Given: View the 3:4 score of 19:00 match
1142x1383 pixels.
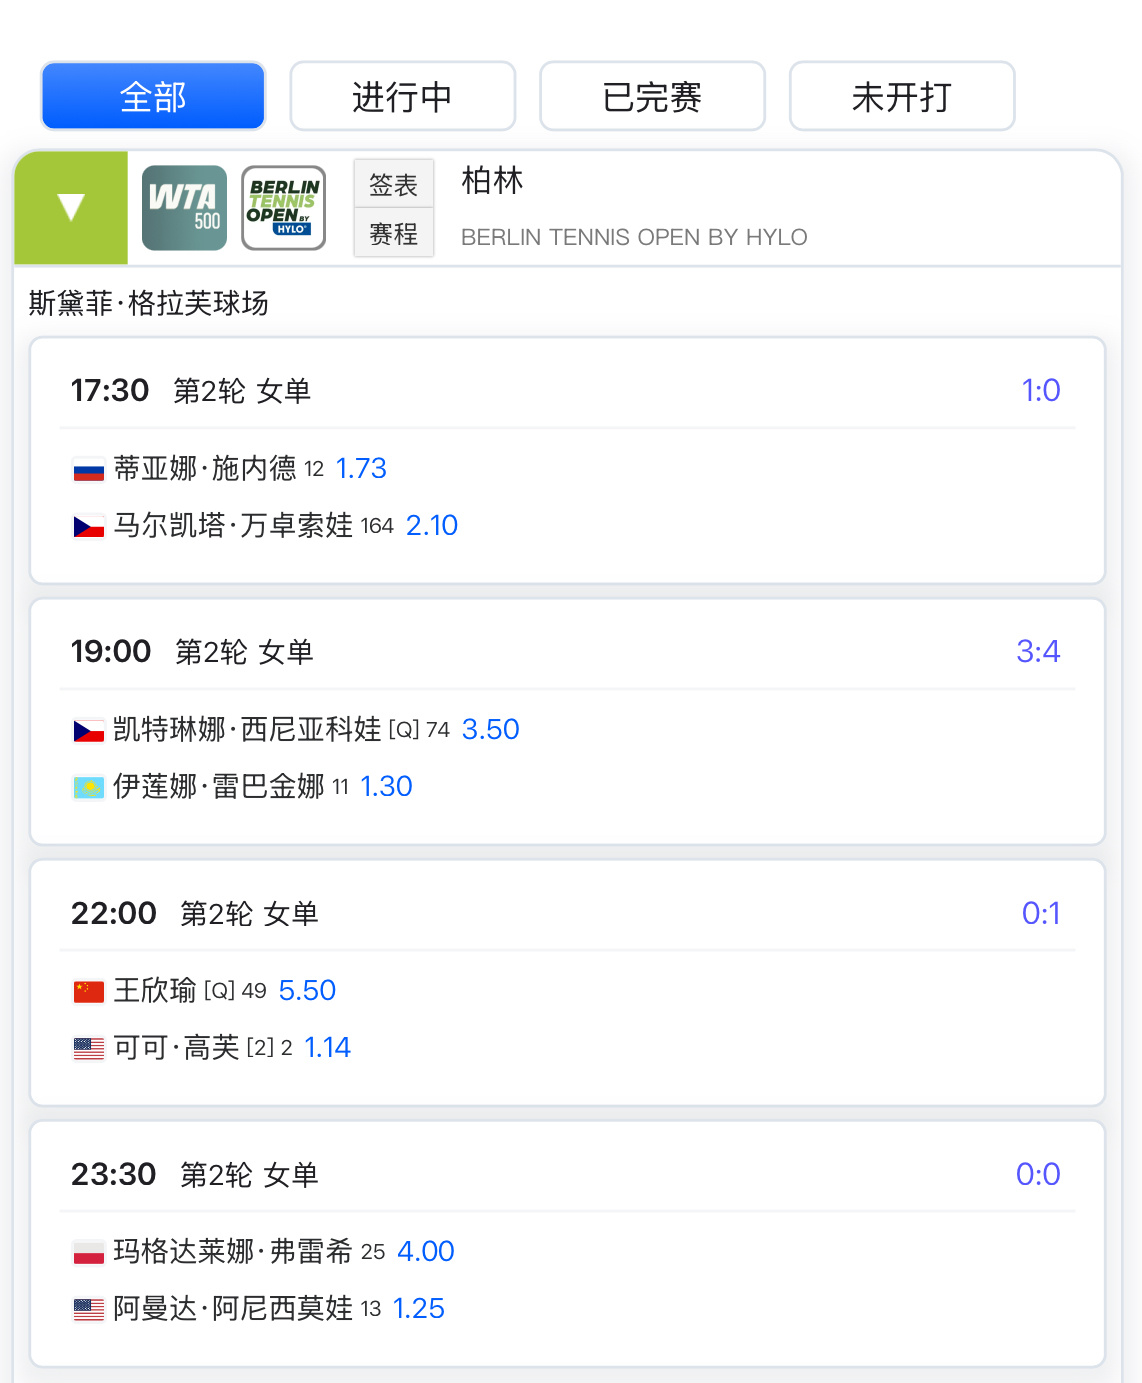Looking at the screenshot, I should point(1038,652).
